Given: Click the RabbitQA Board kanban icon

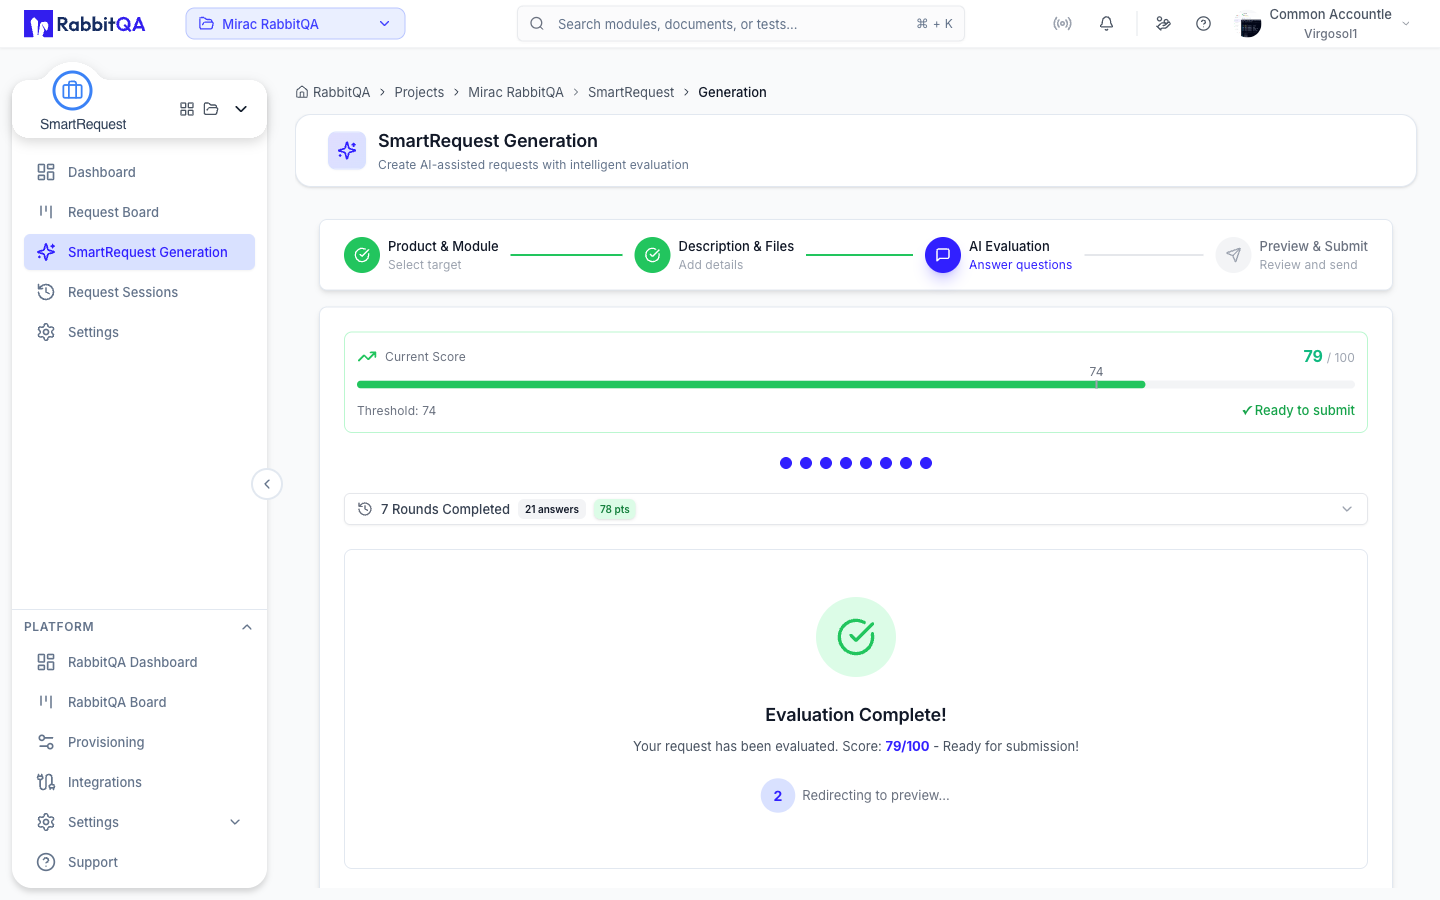Looking at the screenshot, I should coord(46,702).
